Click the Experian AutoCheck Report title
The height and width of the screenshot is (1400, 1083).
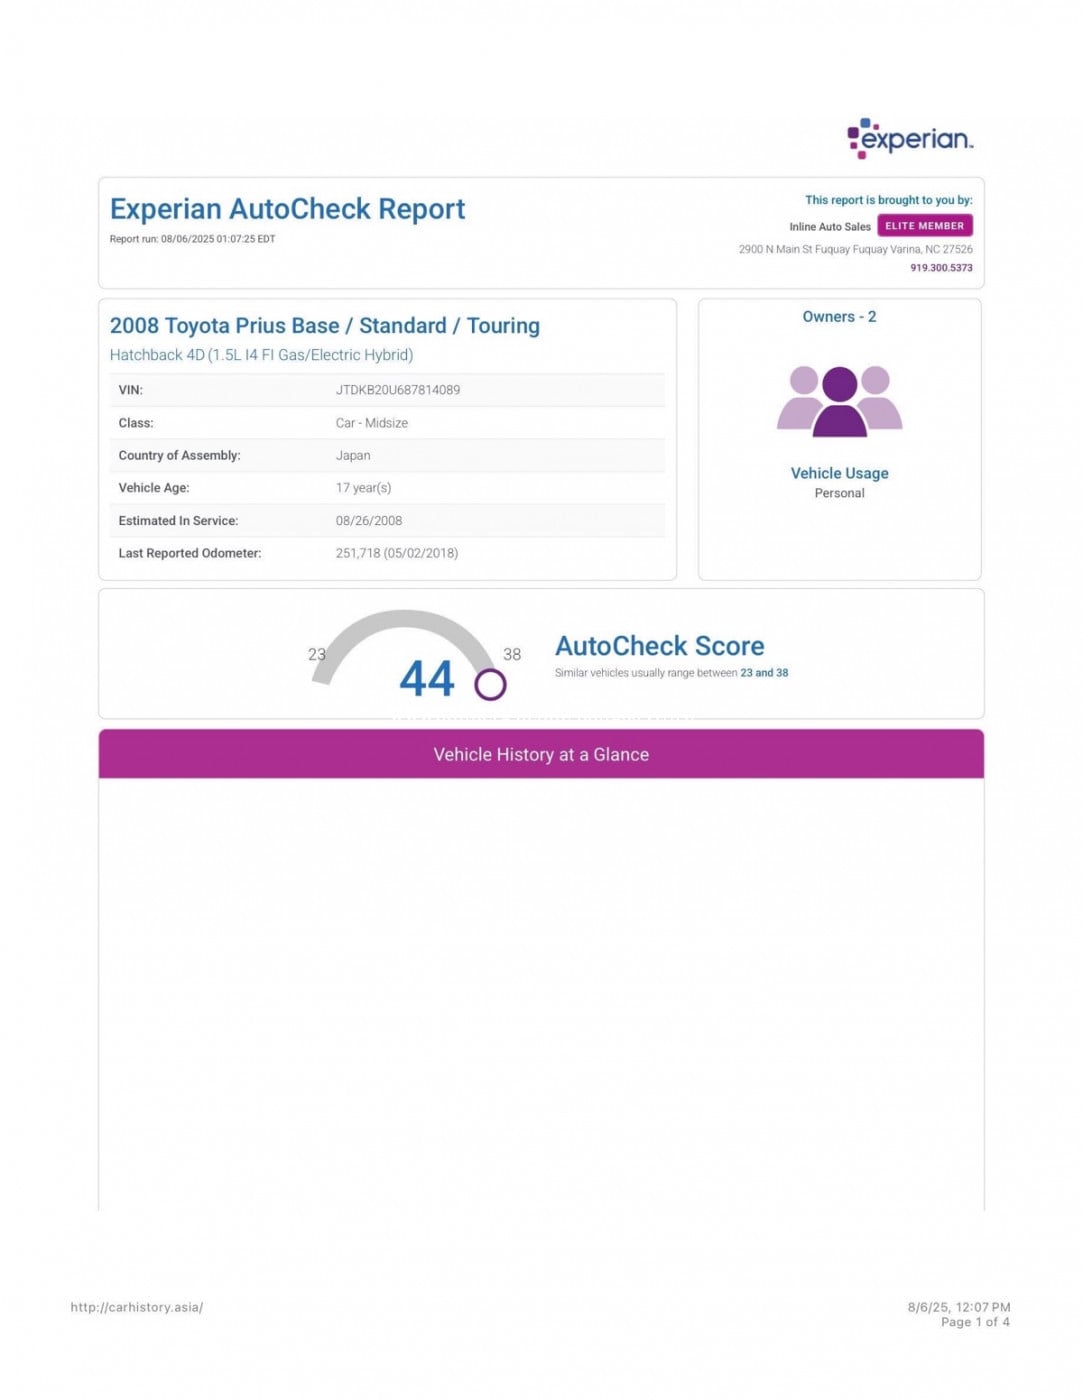[287, 209]
